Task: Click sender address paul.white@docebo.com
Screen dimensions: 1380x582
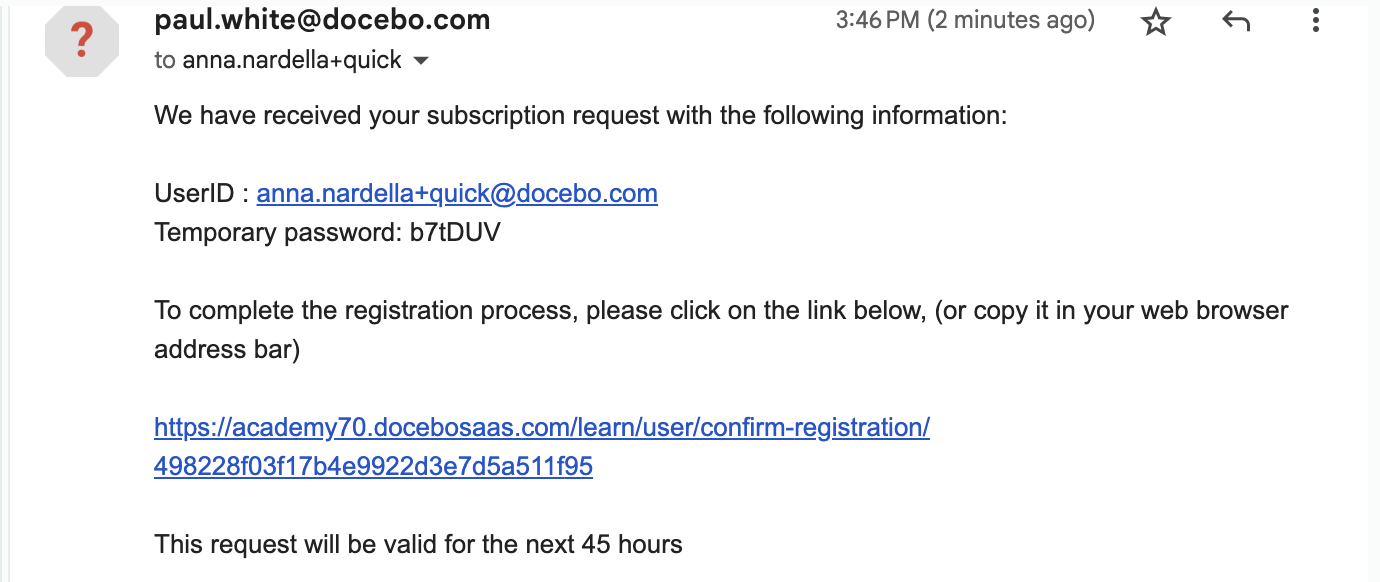Action: [x=322, y=19]
